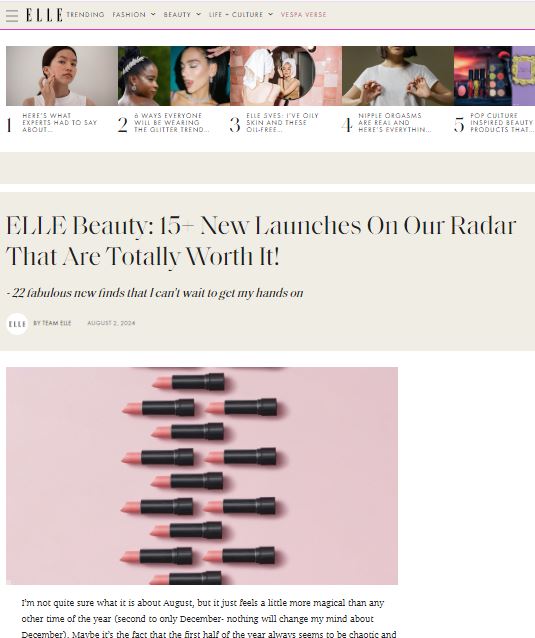
Task: Open the hamburger menu icon
Action: click(12, 15)
